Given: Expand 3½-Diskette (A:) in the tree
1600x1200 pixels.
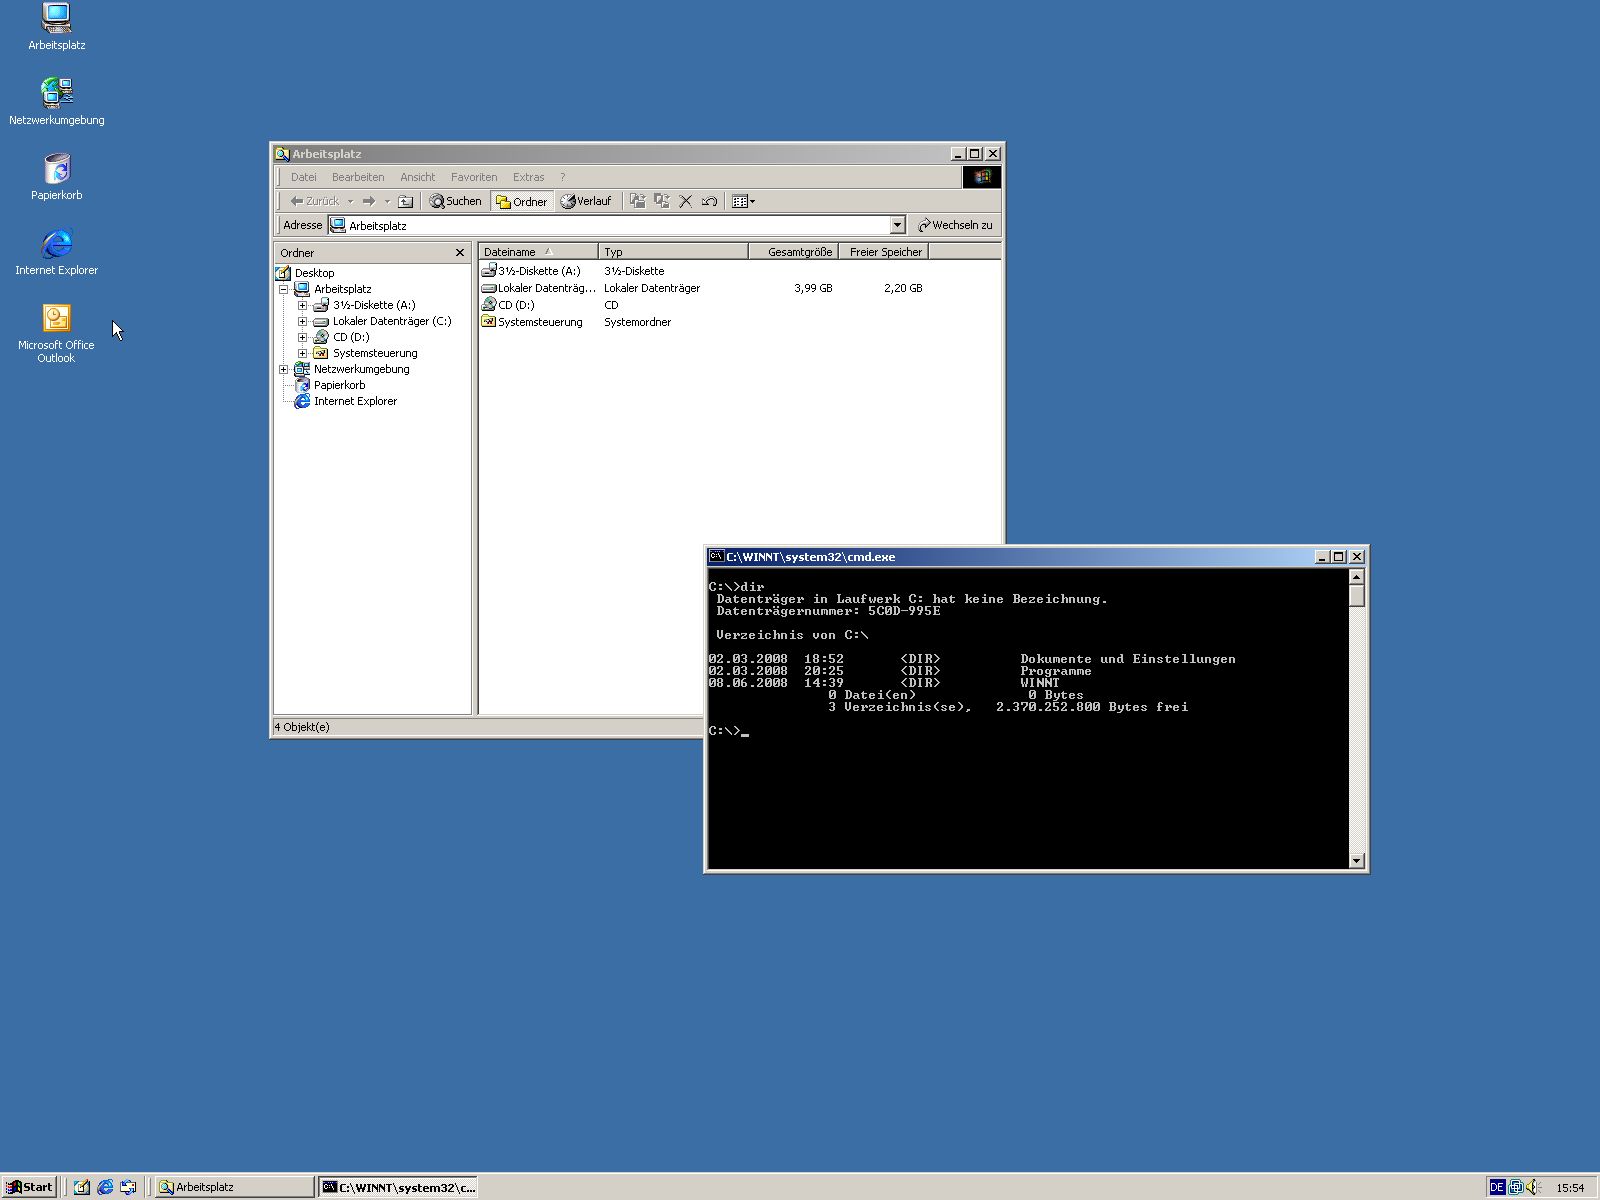Looking at the screenshot, I should [303, 305].
